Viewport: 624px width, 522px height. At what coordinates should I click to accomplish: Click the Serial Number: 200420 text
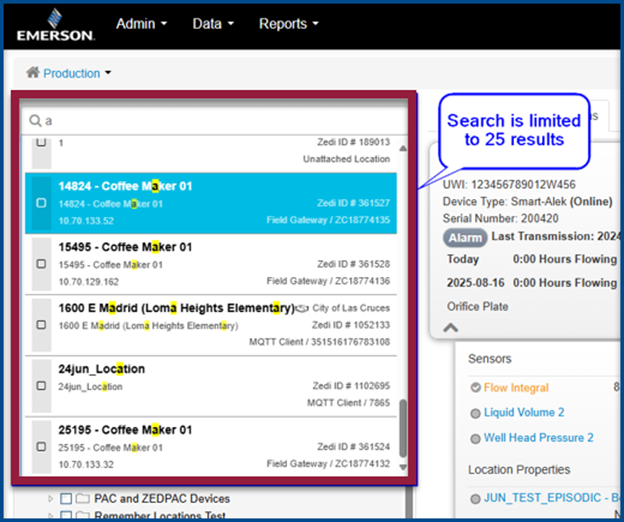[500, 218]
